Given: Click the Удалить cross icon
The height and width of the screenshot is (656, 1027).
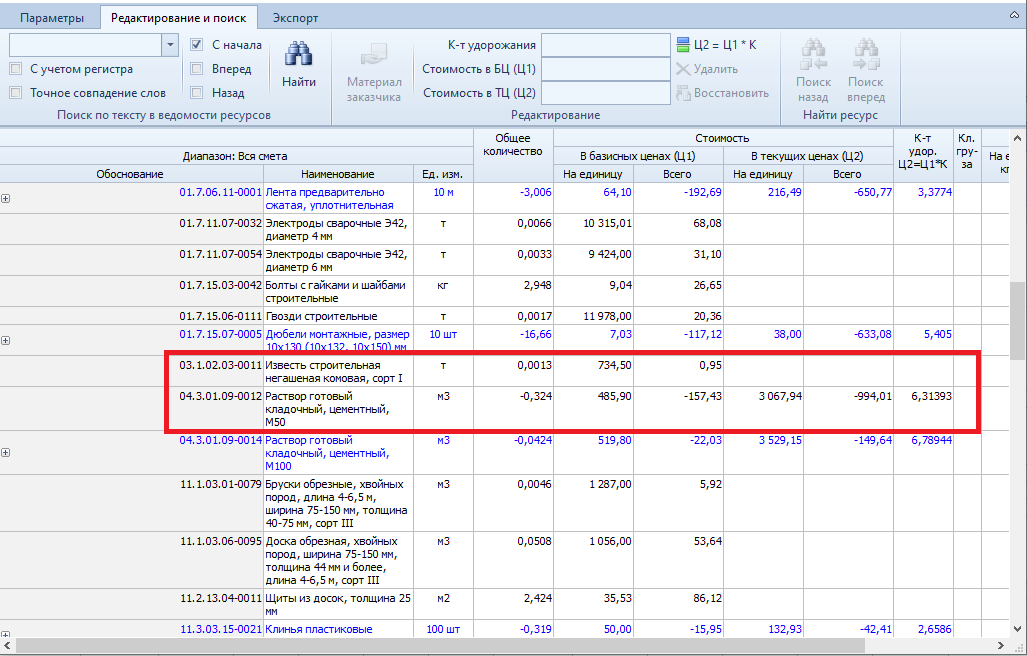Looking at the screenshot, I should 684,69.
